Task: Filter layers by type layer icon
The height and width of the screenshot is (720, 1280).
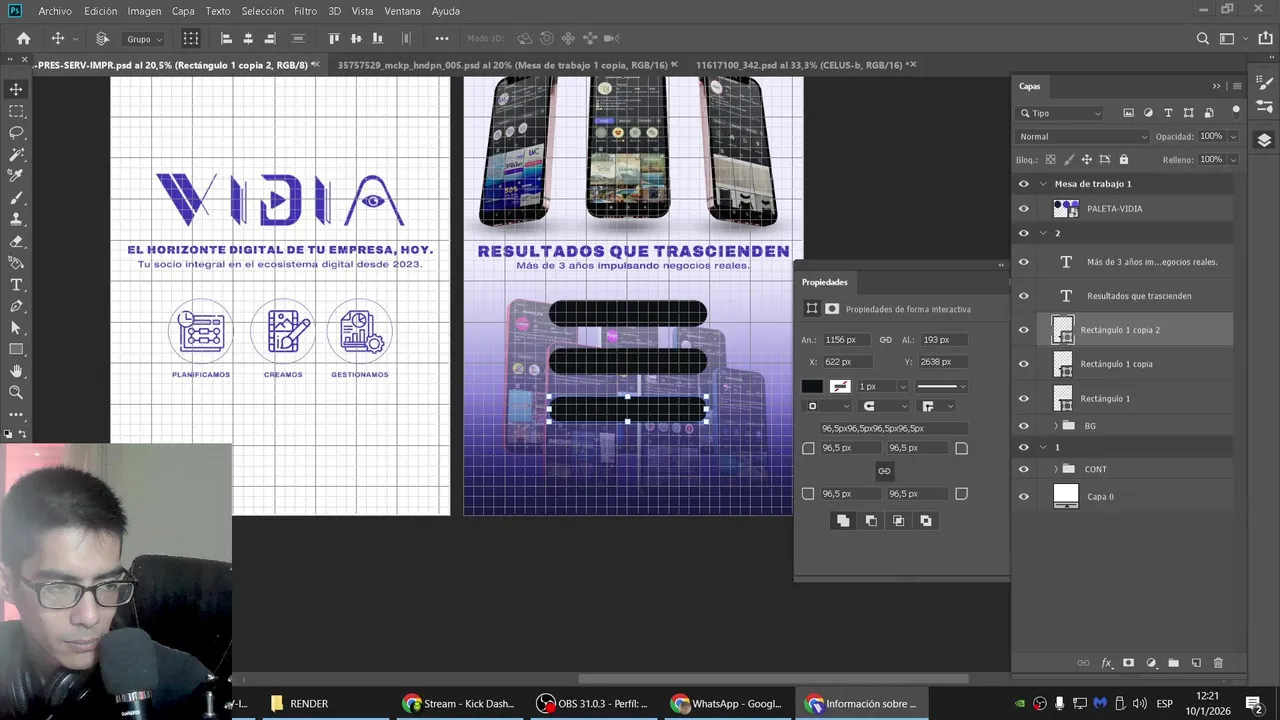Action: point(1168,113)
